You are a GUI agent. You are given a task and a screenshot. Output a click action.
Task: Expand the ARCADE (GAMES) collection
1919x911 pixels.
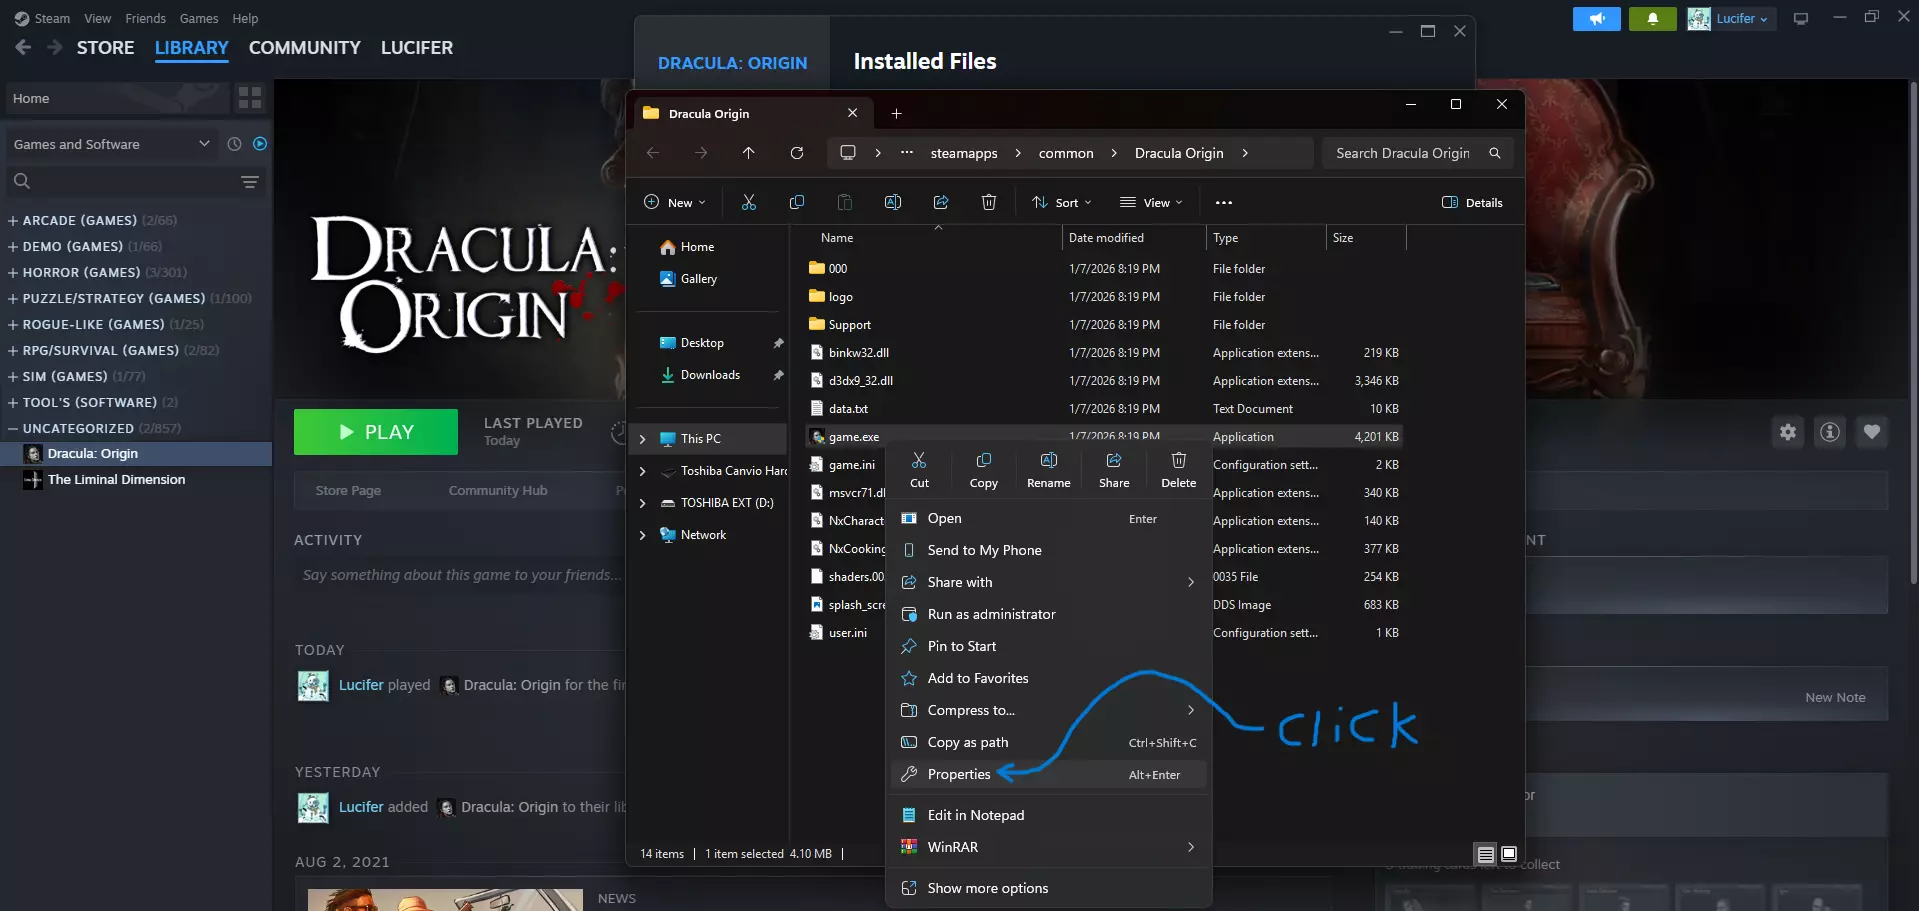click(13, 220)
